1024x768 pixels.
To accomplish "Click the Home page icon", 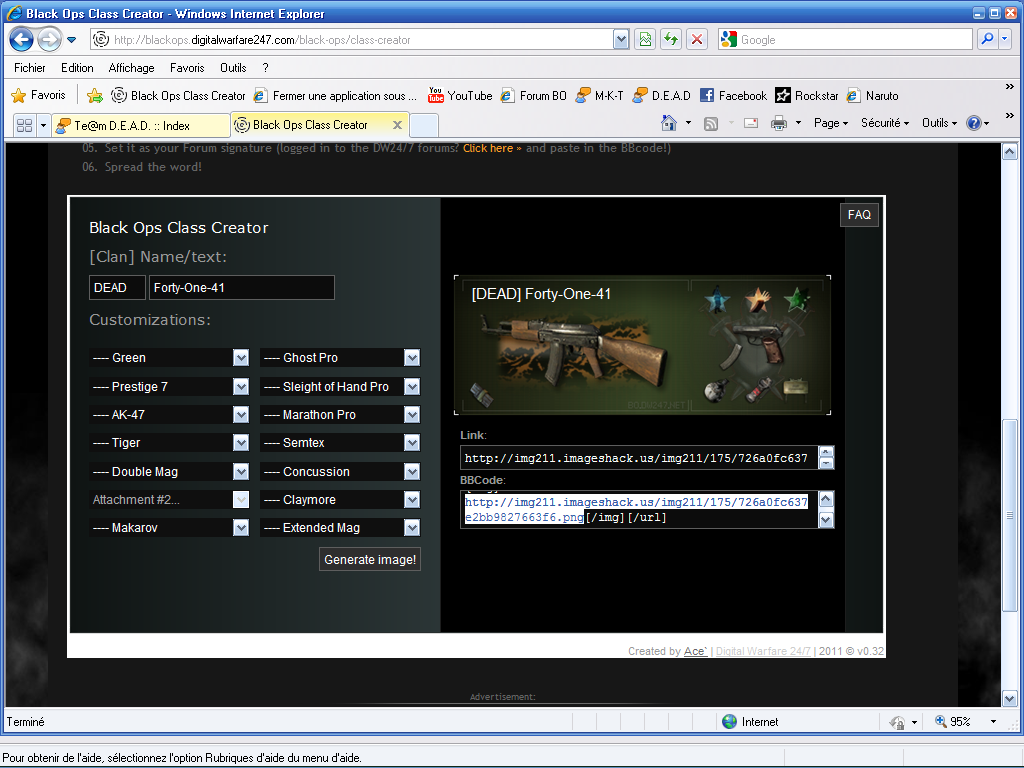I will coord(669,123).
